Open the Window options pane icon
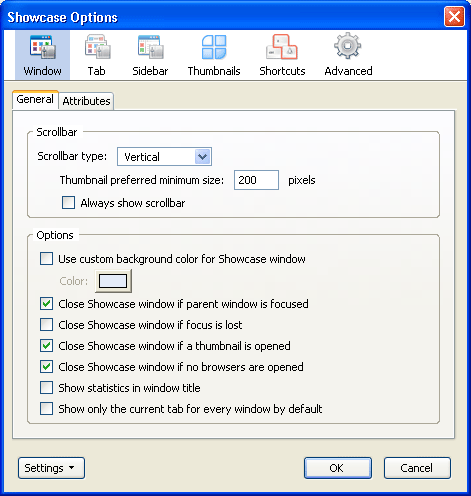The height and width of the screenshot is (496, 471). click(x=42, y=55)
